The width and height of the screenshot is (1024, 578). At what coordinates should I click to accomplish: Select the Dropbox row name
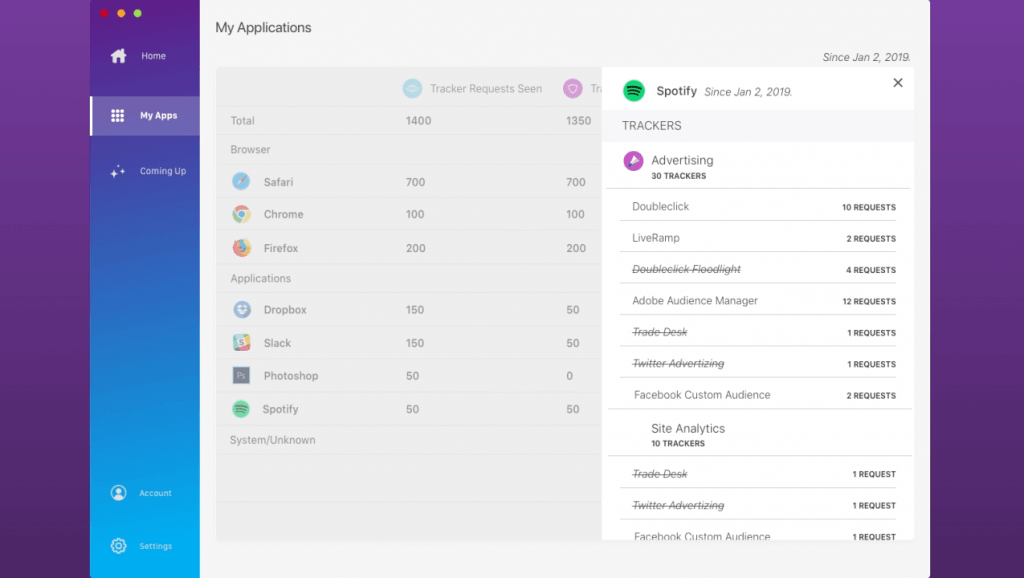pyautogui.click(x=285, y=310)
